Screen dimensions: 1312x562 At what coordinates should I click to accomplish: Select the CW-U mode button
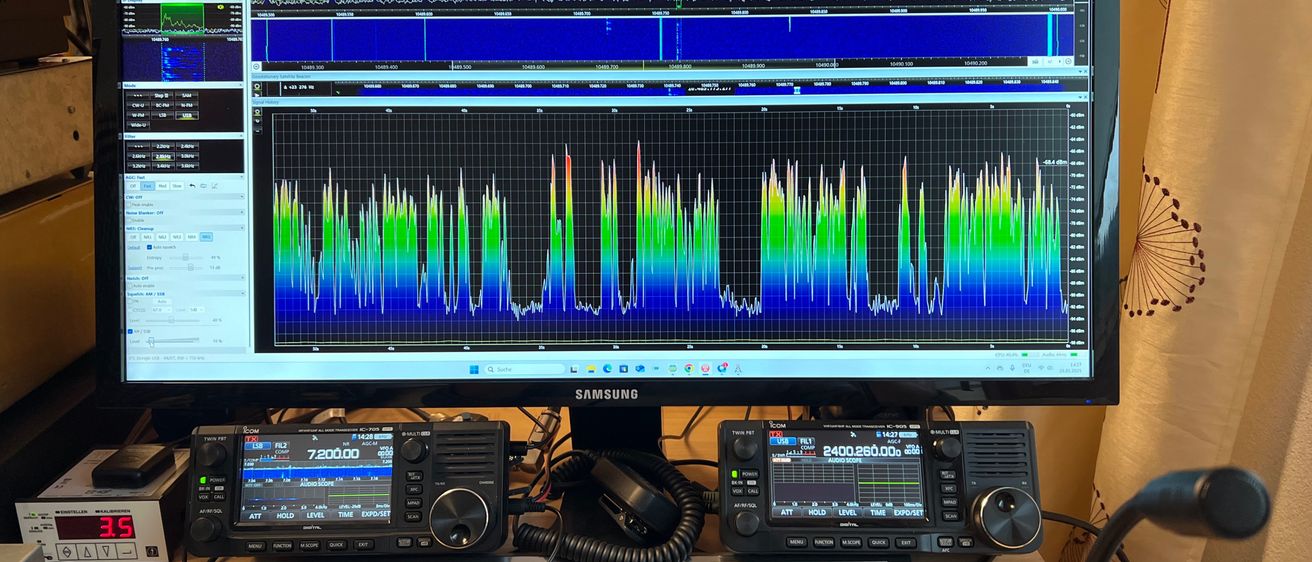139,105
